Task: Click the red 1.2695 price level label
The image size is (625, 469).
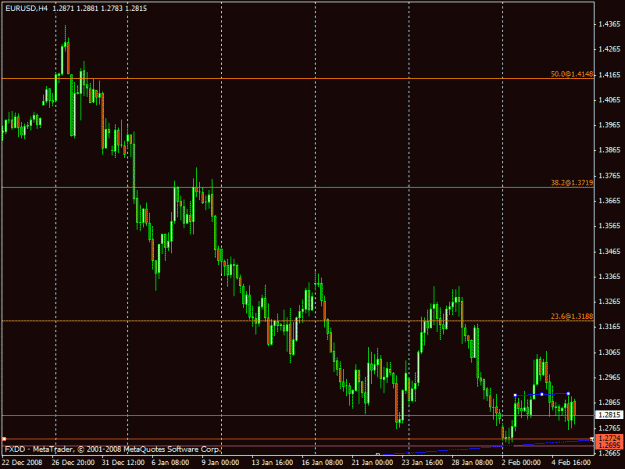Action: coord(609,445)
